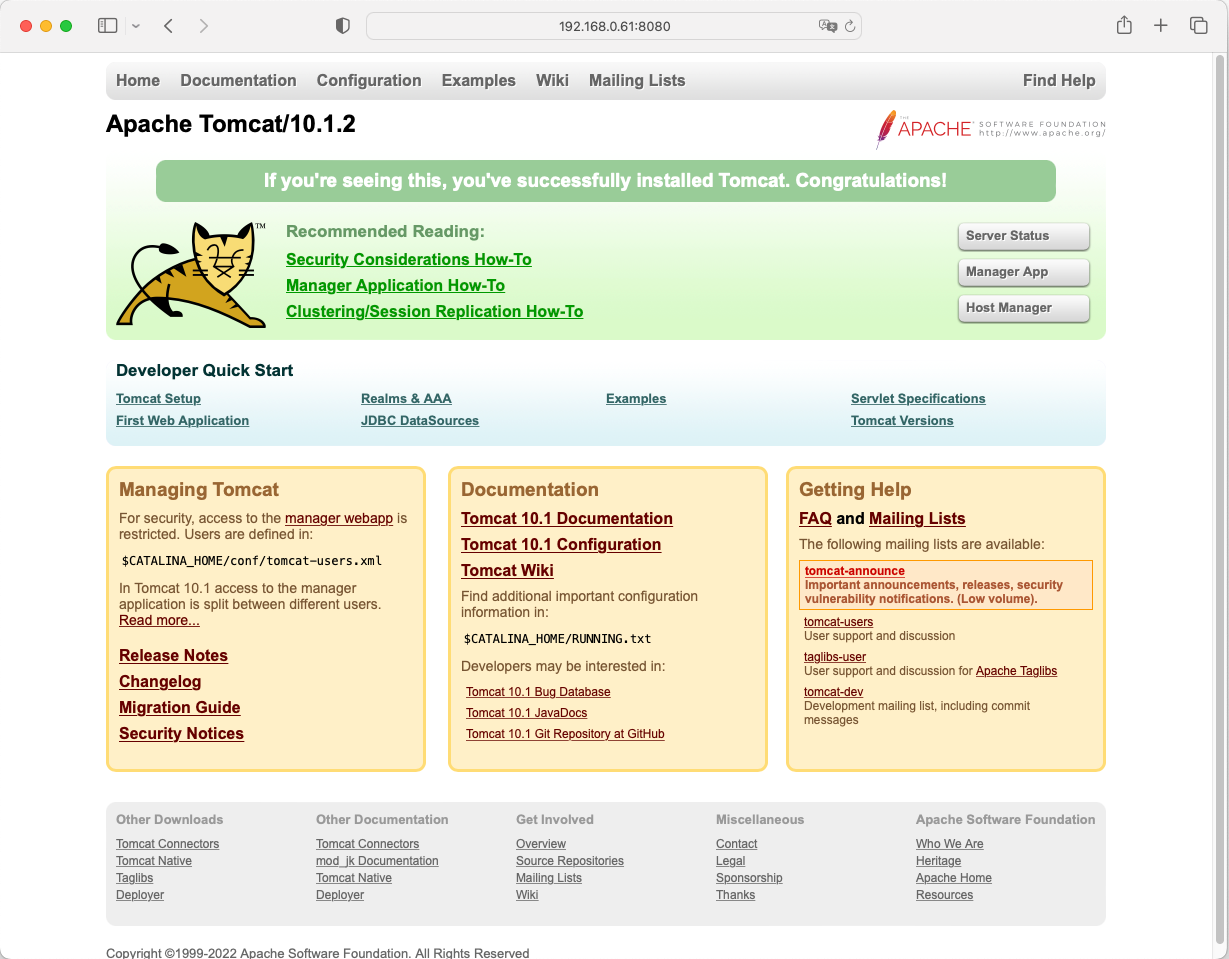This screenshot has height=959, width=1229.
Task: Open the Tomcat Wiki link
Action: point(507,570)
